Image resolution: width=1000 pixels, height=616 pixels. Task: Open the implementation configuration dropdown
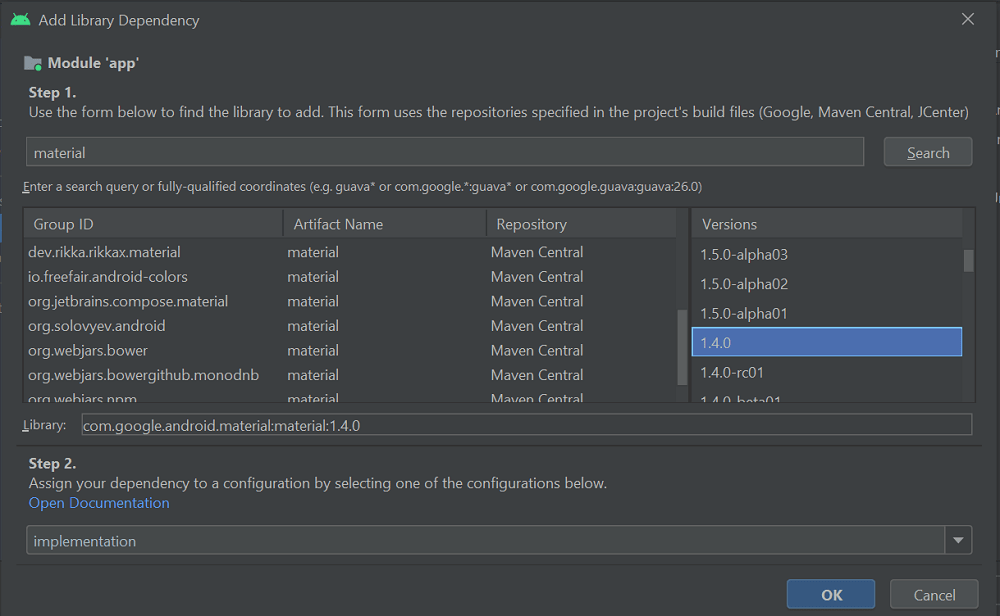(958, 539)
